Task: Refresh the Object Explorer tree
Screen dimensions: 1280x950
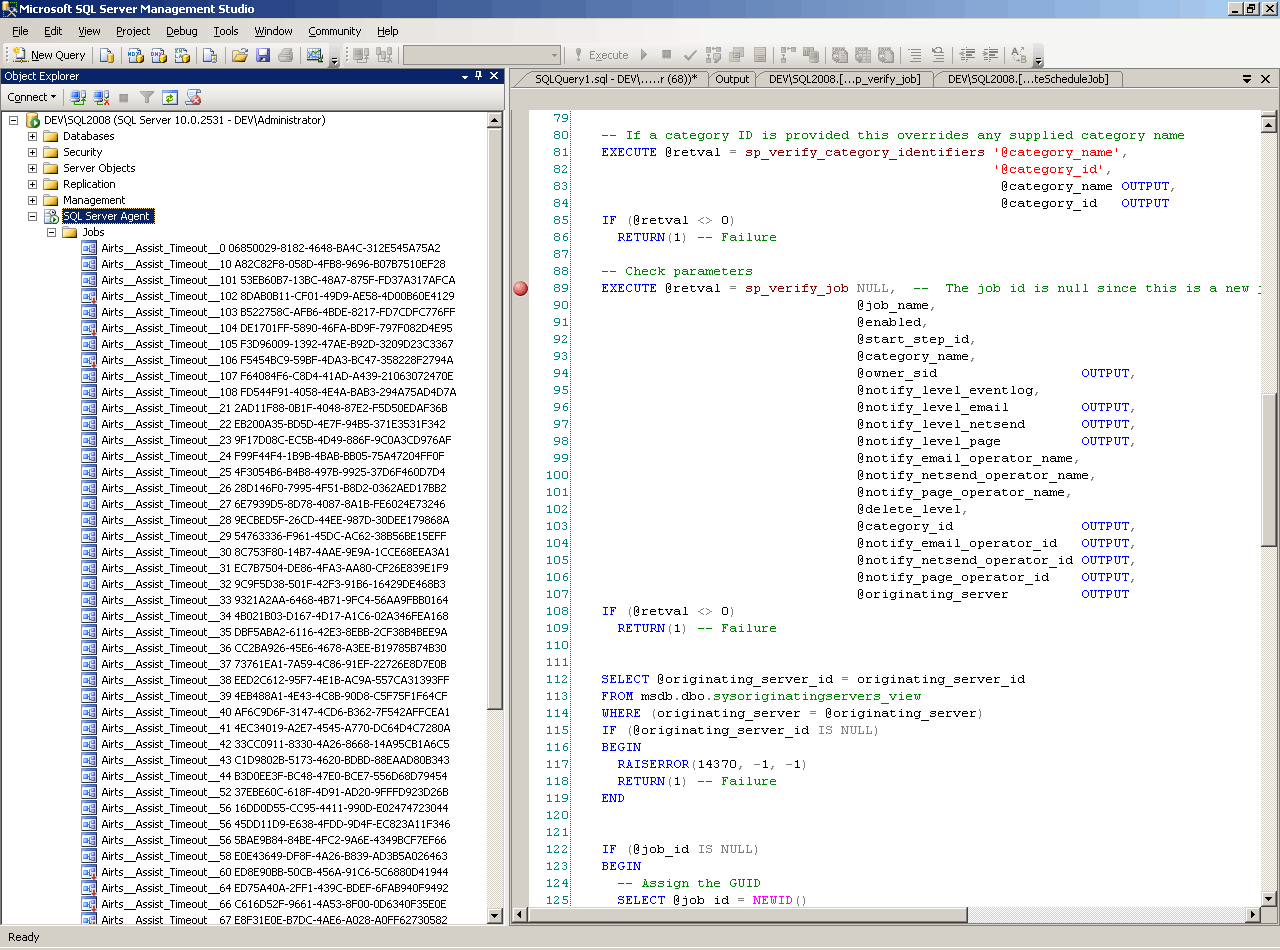Action: [x=170, y=97]
